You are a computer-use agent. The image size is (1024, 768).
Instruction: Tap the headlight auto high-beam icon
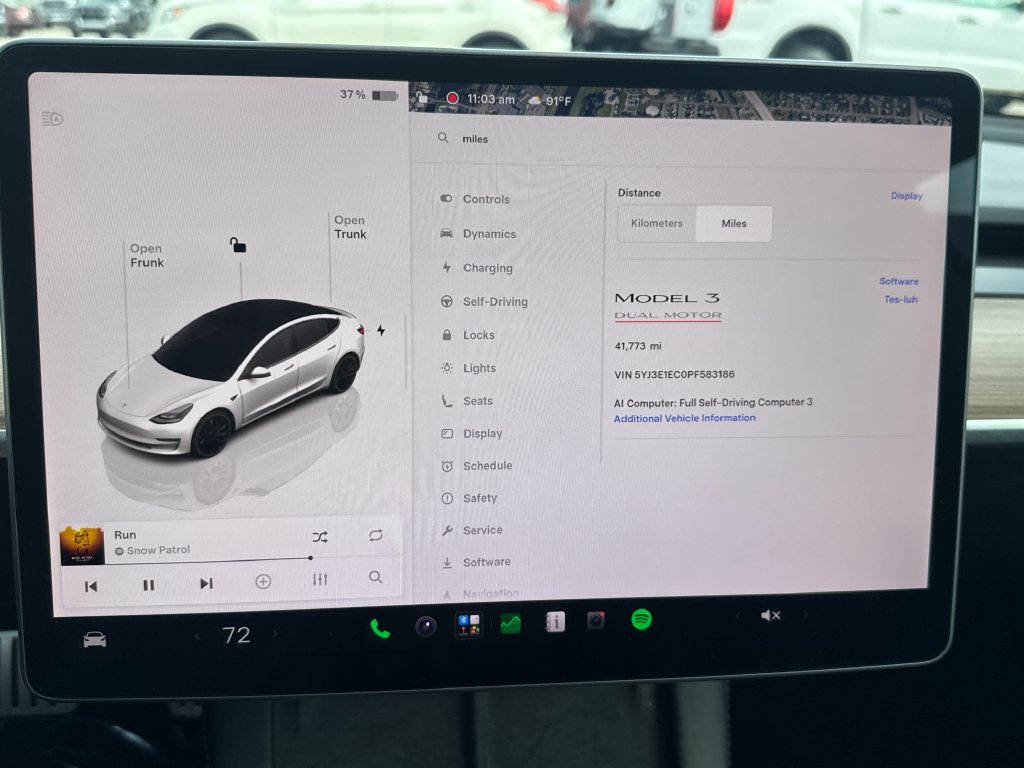pyautogui.click(x=52, y=119)
